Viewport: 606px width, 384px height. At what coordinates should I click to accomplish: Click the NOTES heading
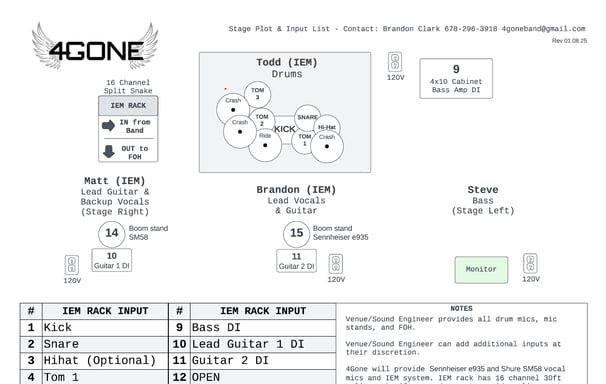coord(461,308)
